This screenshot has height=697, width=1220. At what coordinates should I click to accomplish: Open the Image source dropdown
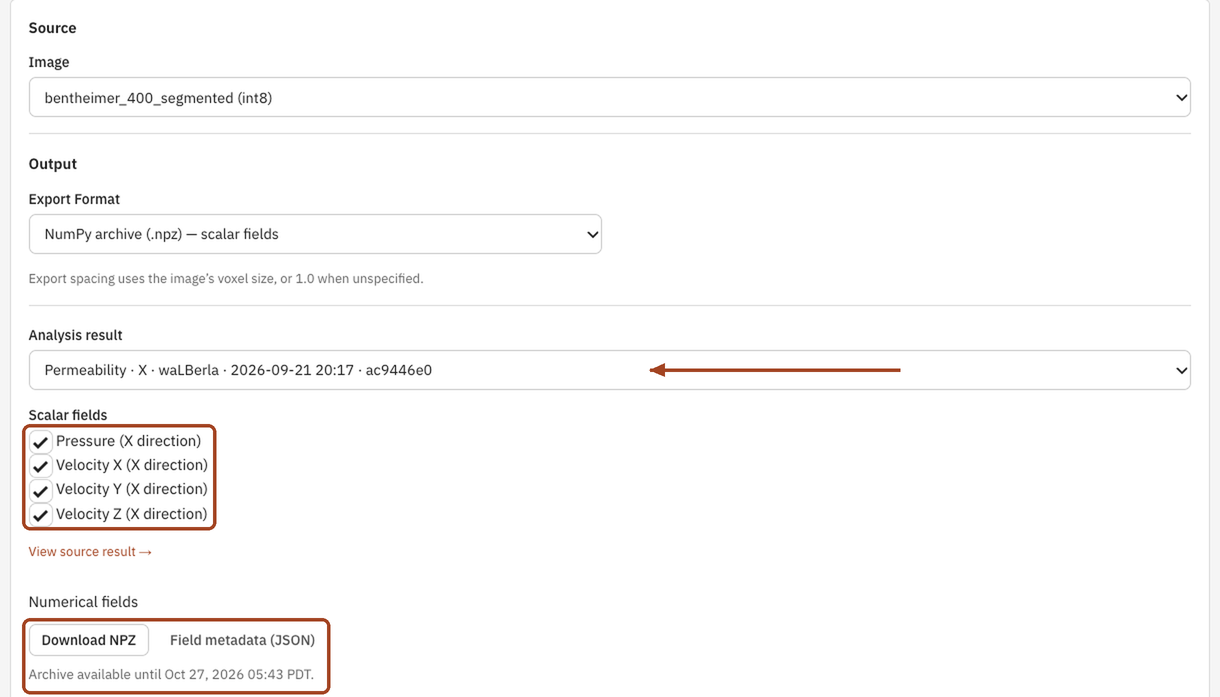[609, 98]
